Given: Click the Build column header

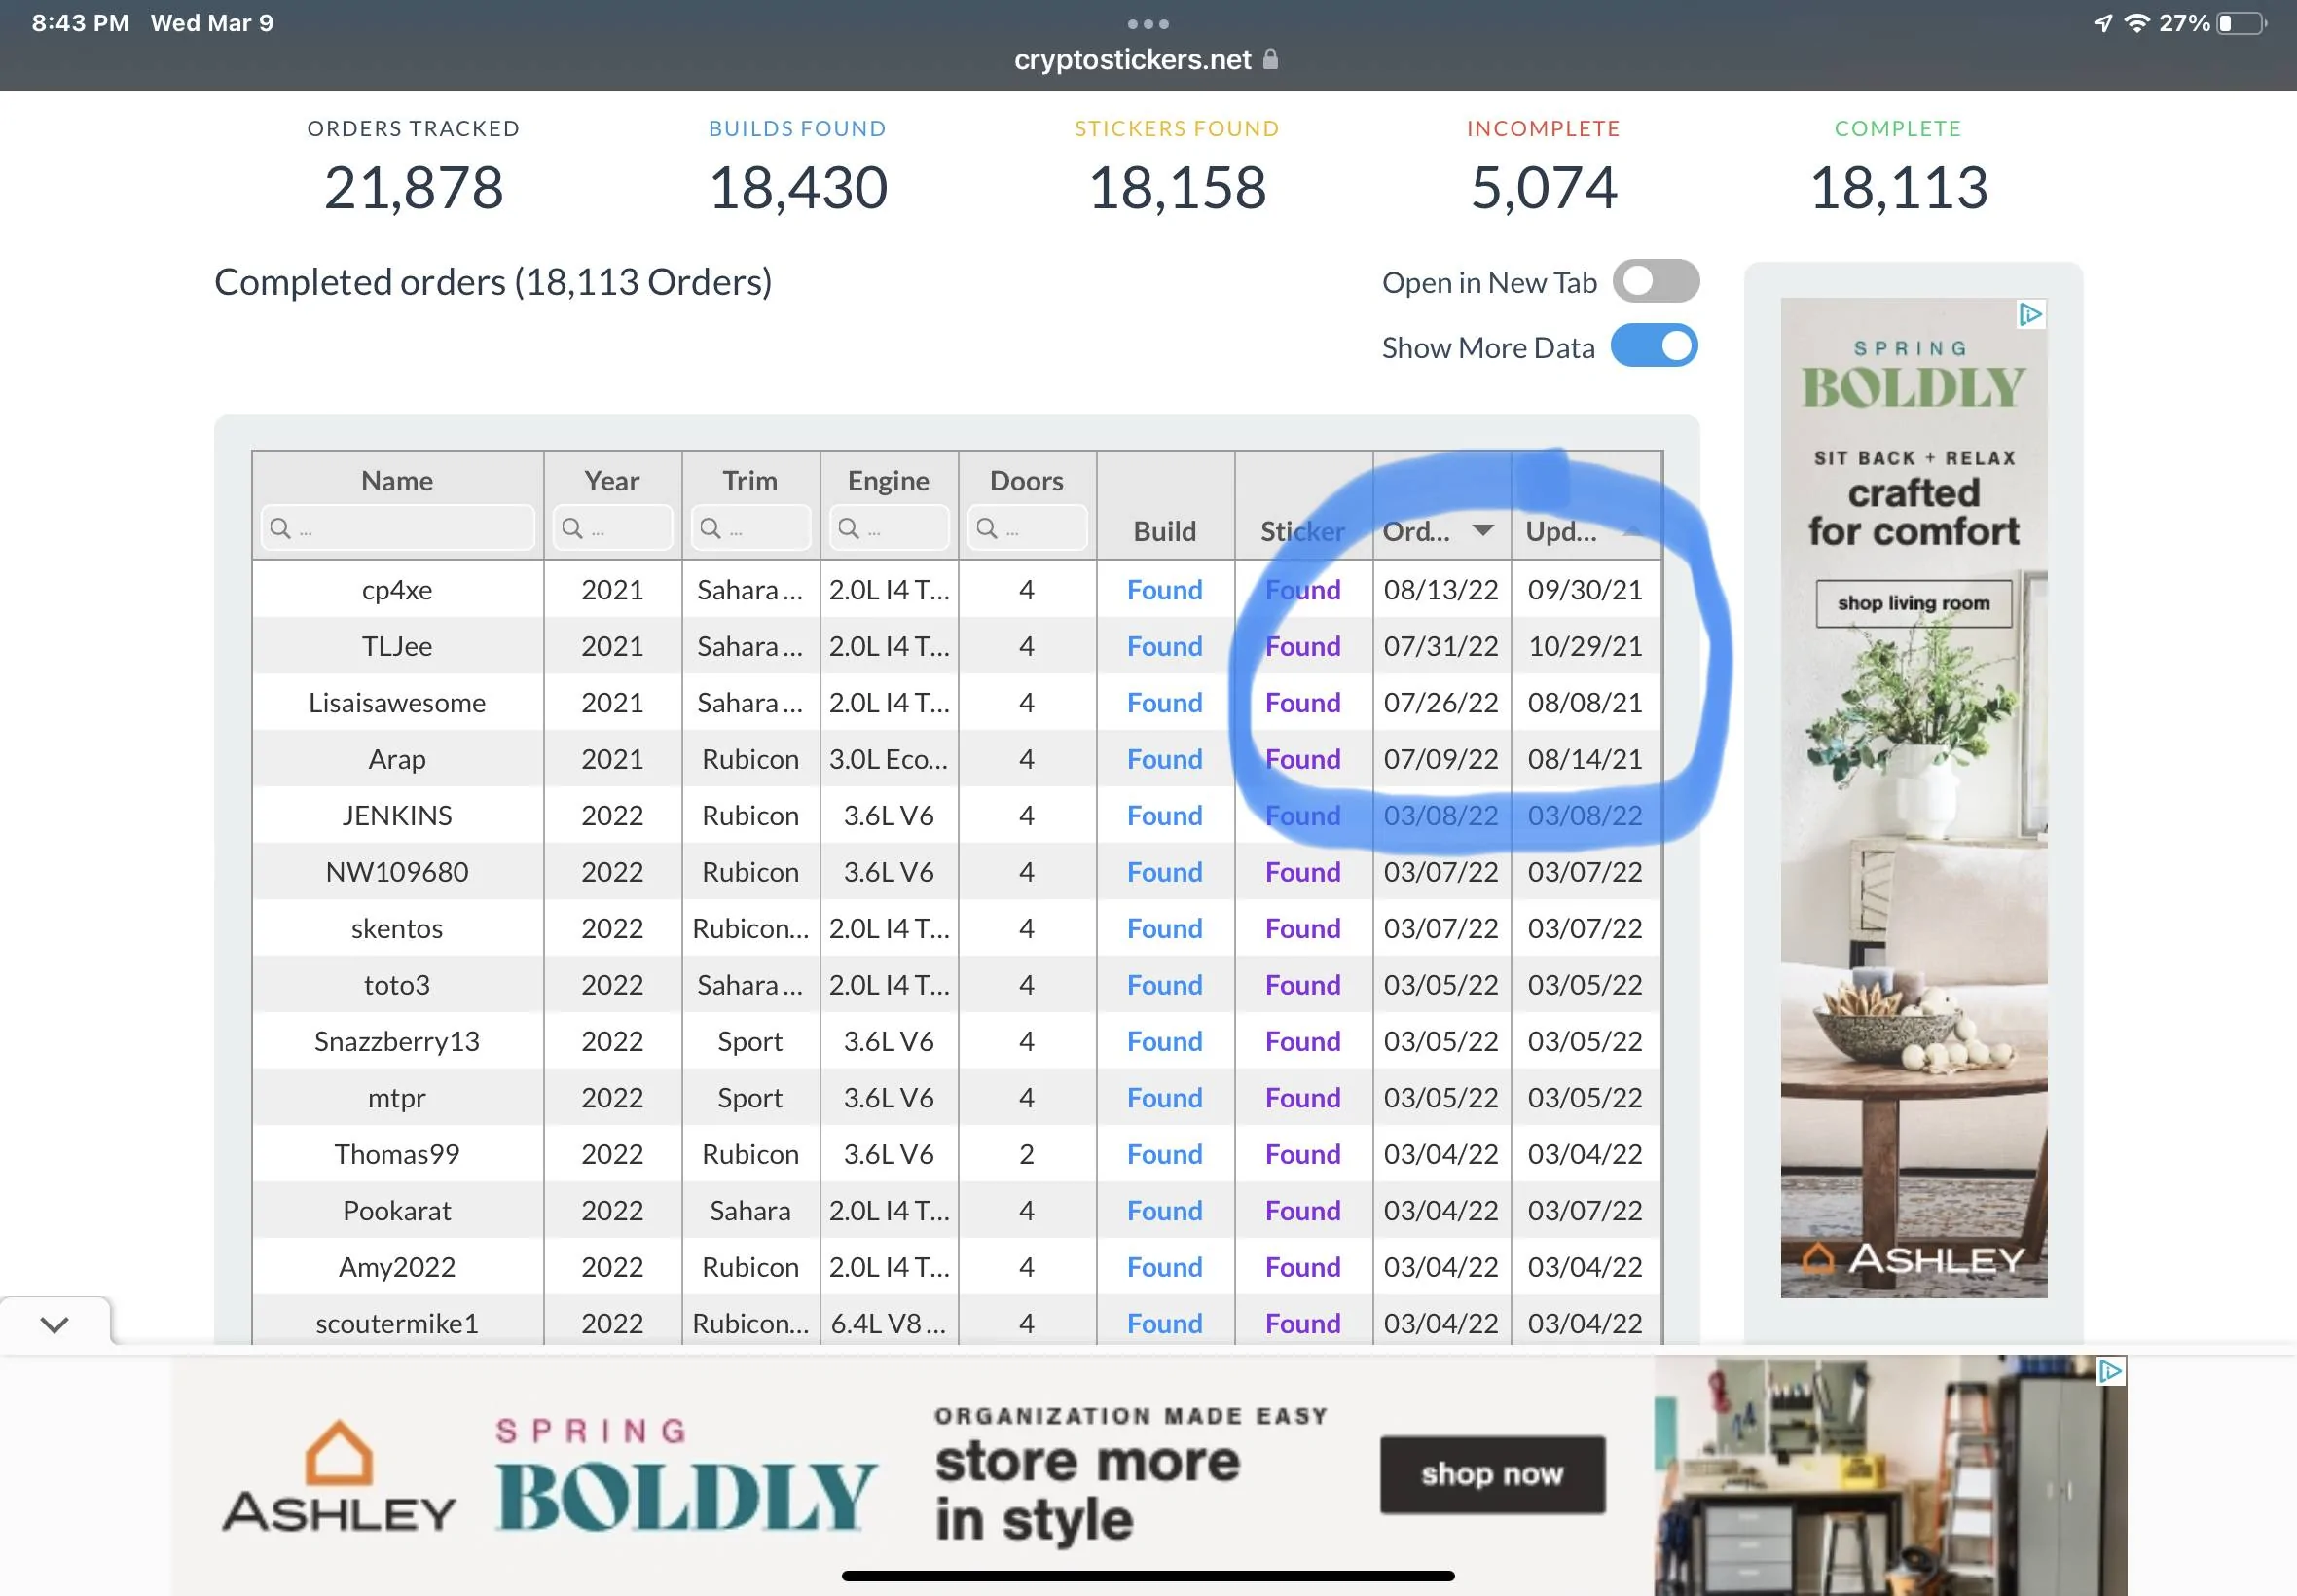Looking at the screenshot, I should coord(1165,531).
